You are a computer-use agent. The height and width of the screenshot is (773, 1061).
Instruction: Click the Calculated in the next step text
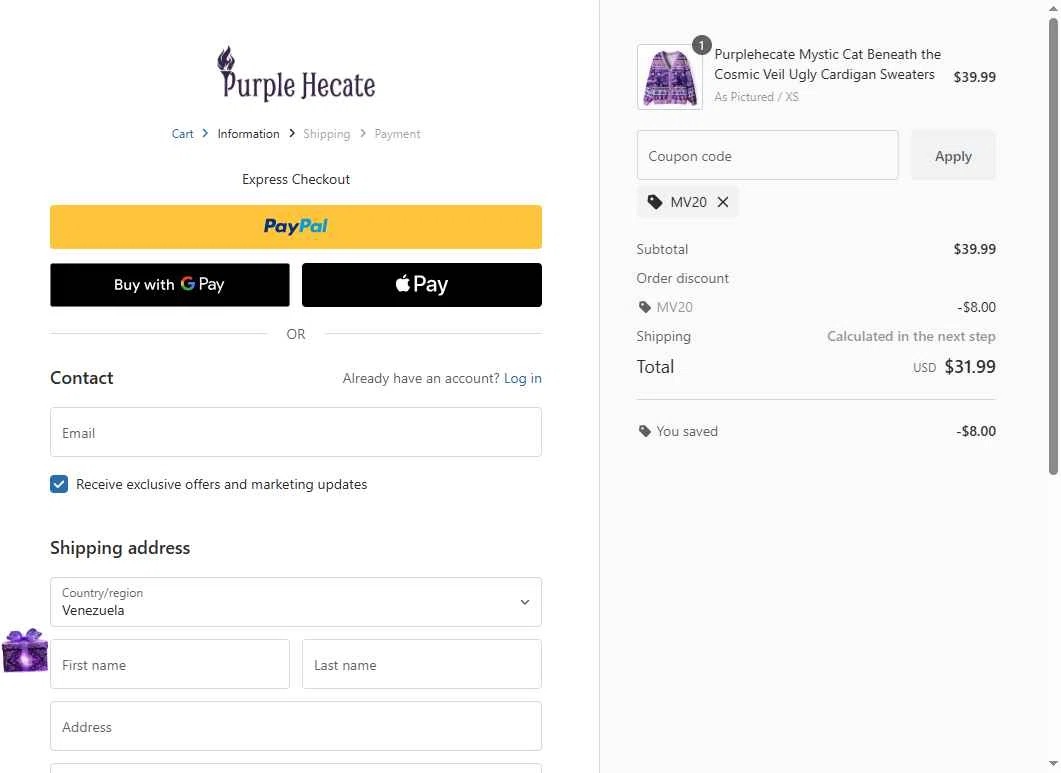(x=911, y=336)
